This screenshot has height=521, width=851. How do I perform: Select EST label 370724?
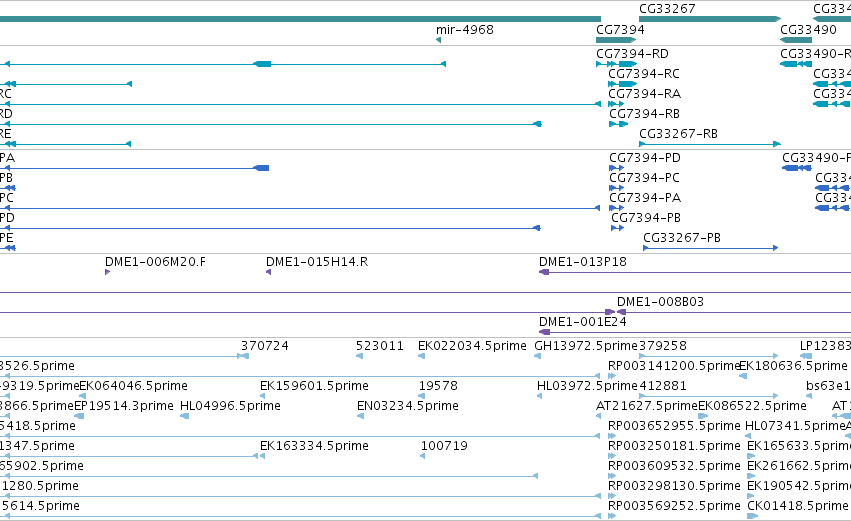coord(265,346)
